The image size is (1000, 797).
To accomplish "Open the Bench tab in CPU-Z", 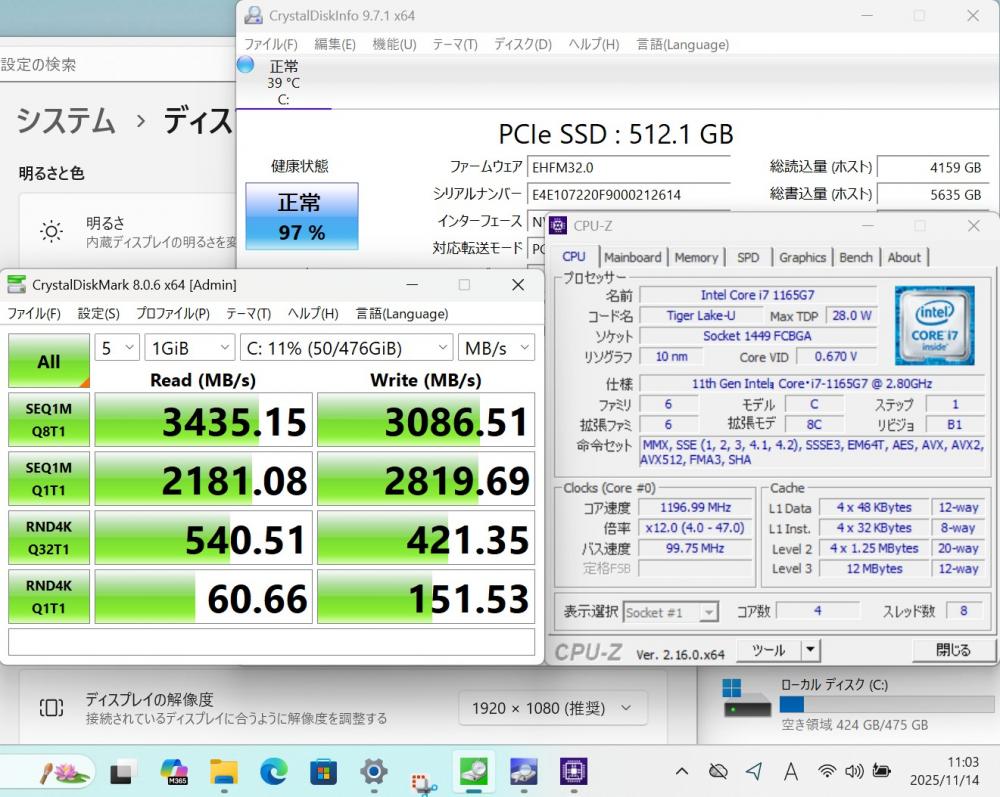I will 855,257.
